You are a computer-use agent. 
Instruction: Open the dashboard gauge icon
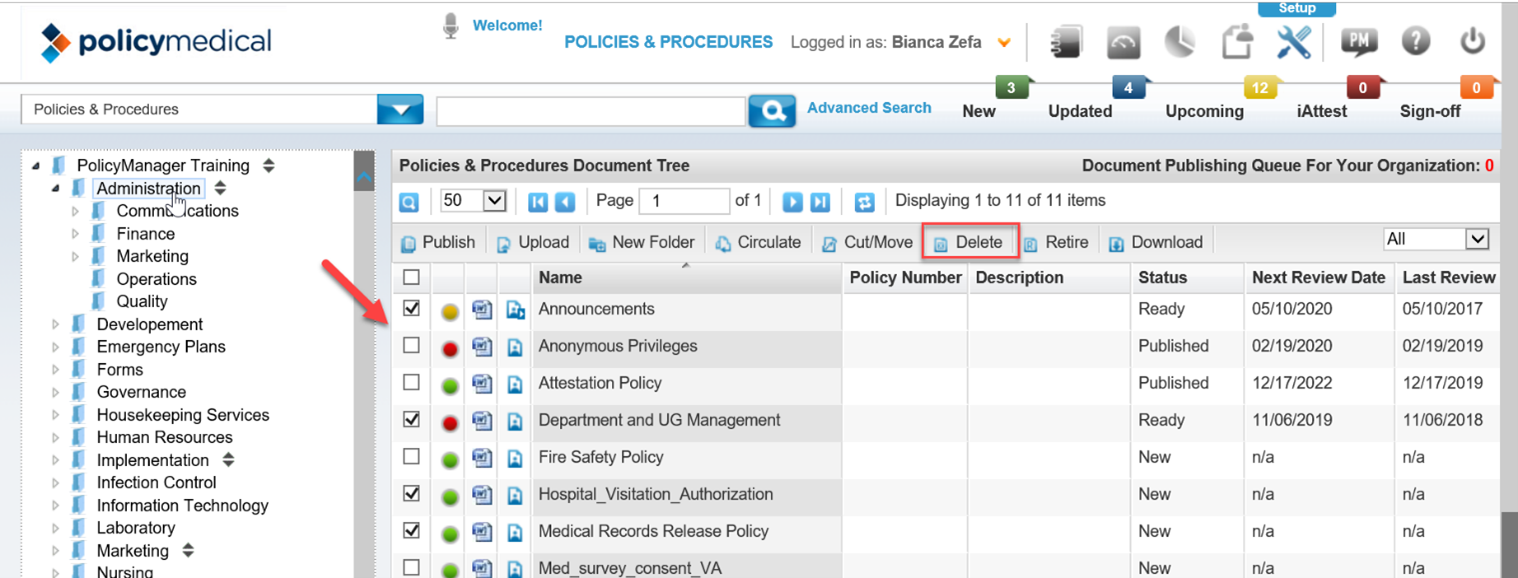(1123, 42)
